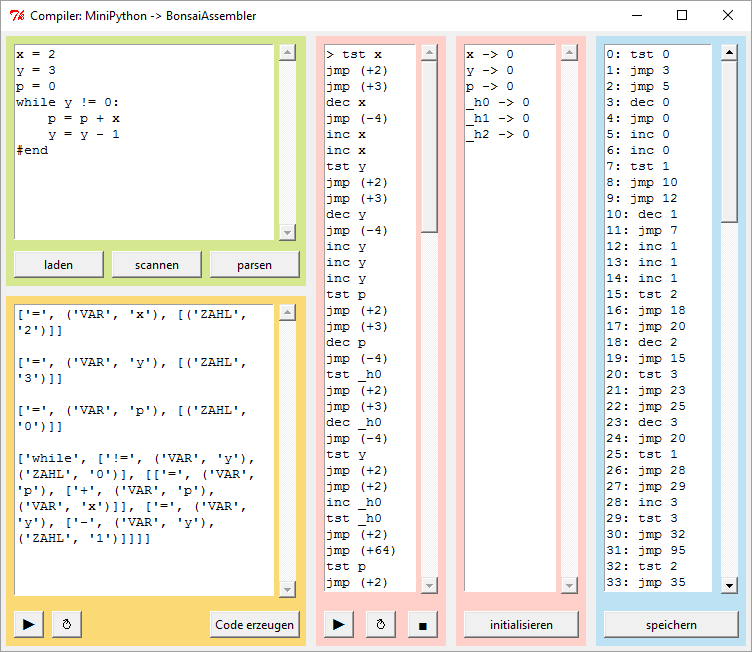Select the 'x -> 0' variable entry
Image resolution: width=752 pixels, height=652 pixels.
click(490, 54)
